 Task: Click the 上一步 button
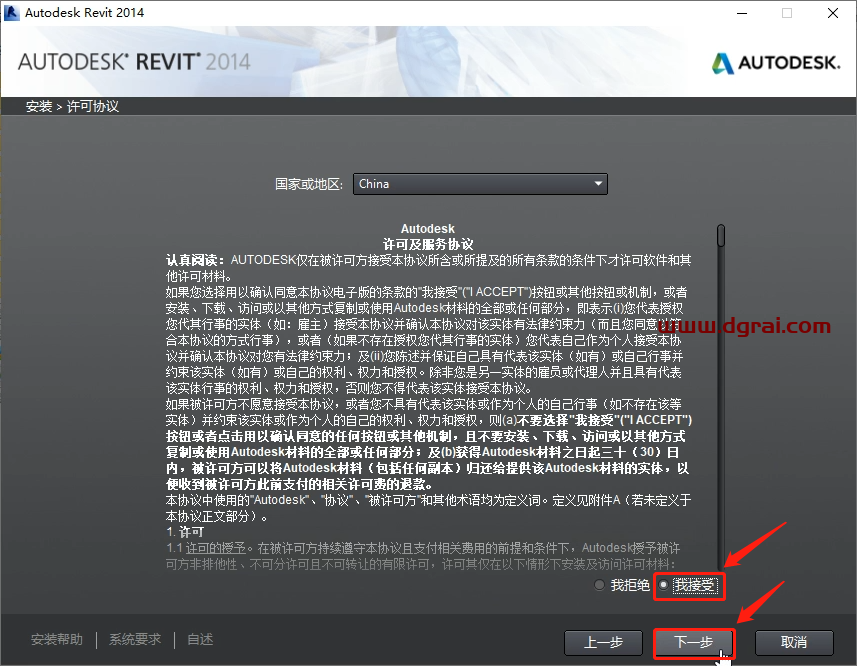[x=603, y=642]
